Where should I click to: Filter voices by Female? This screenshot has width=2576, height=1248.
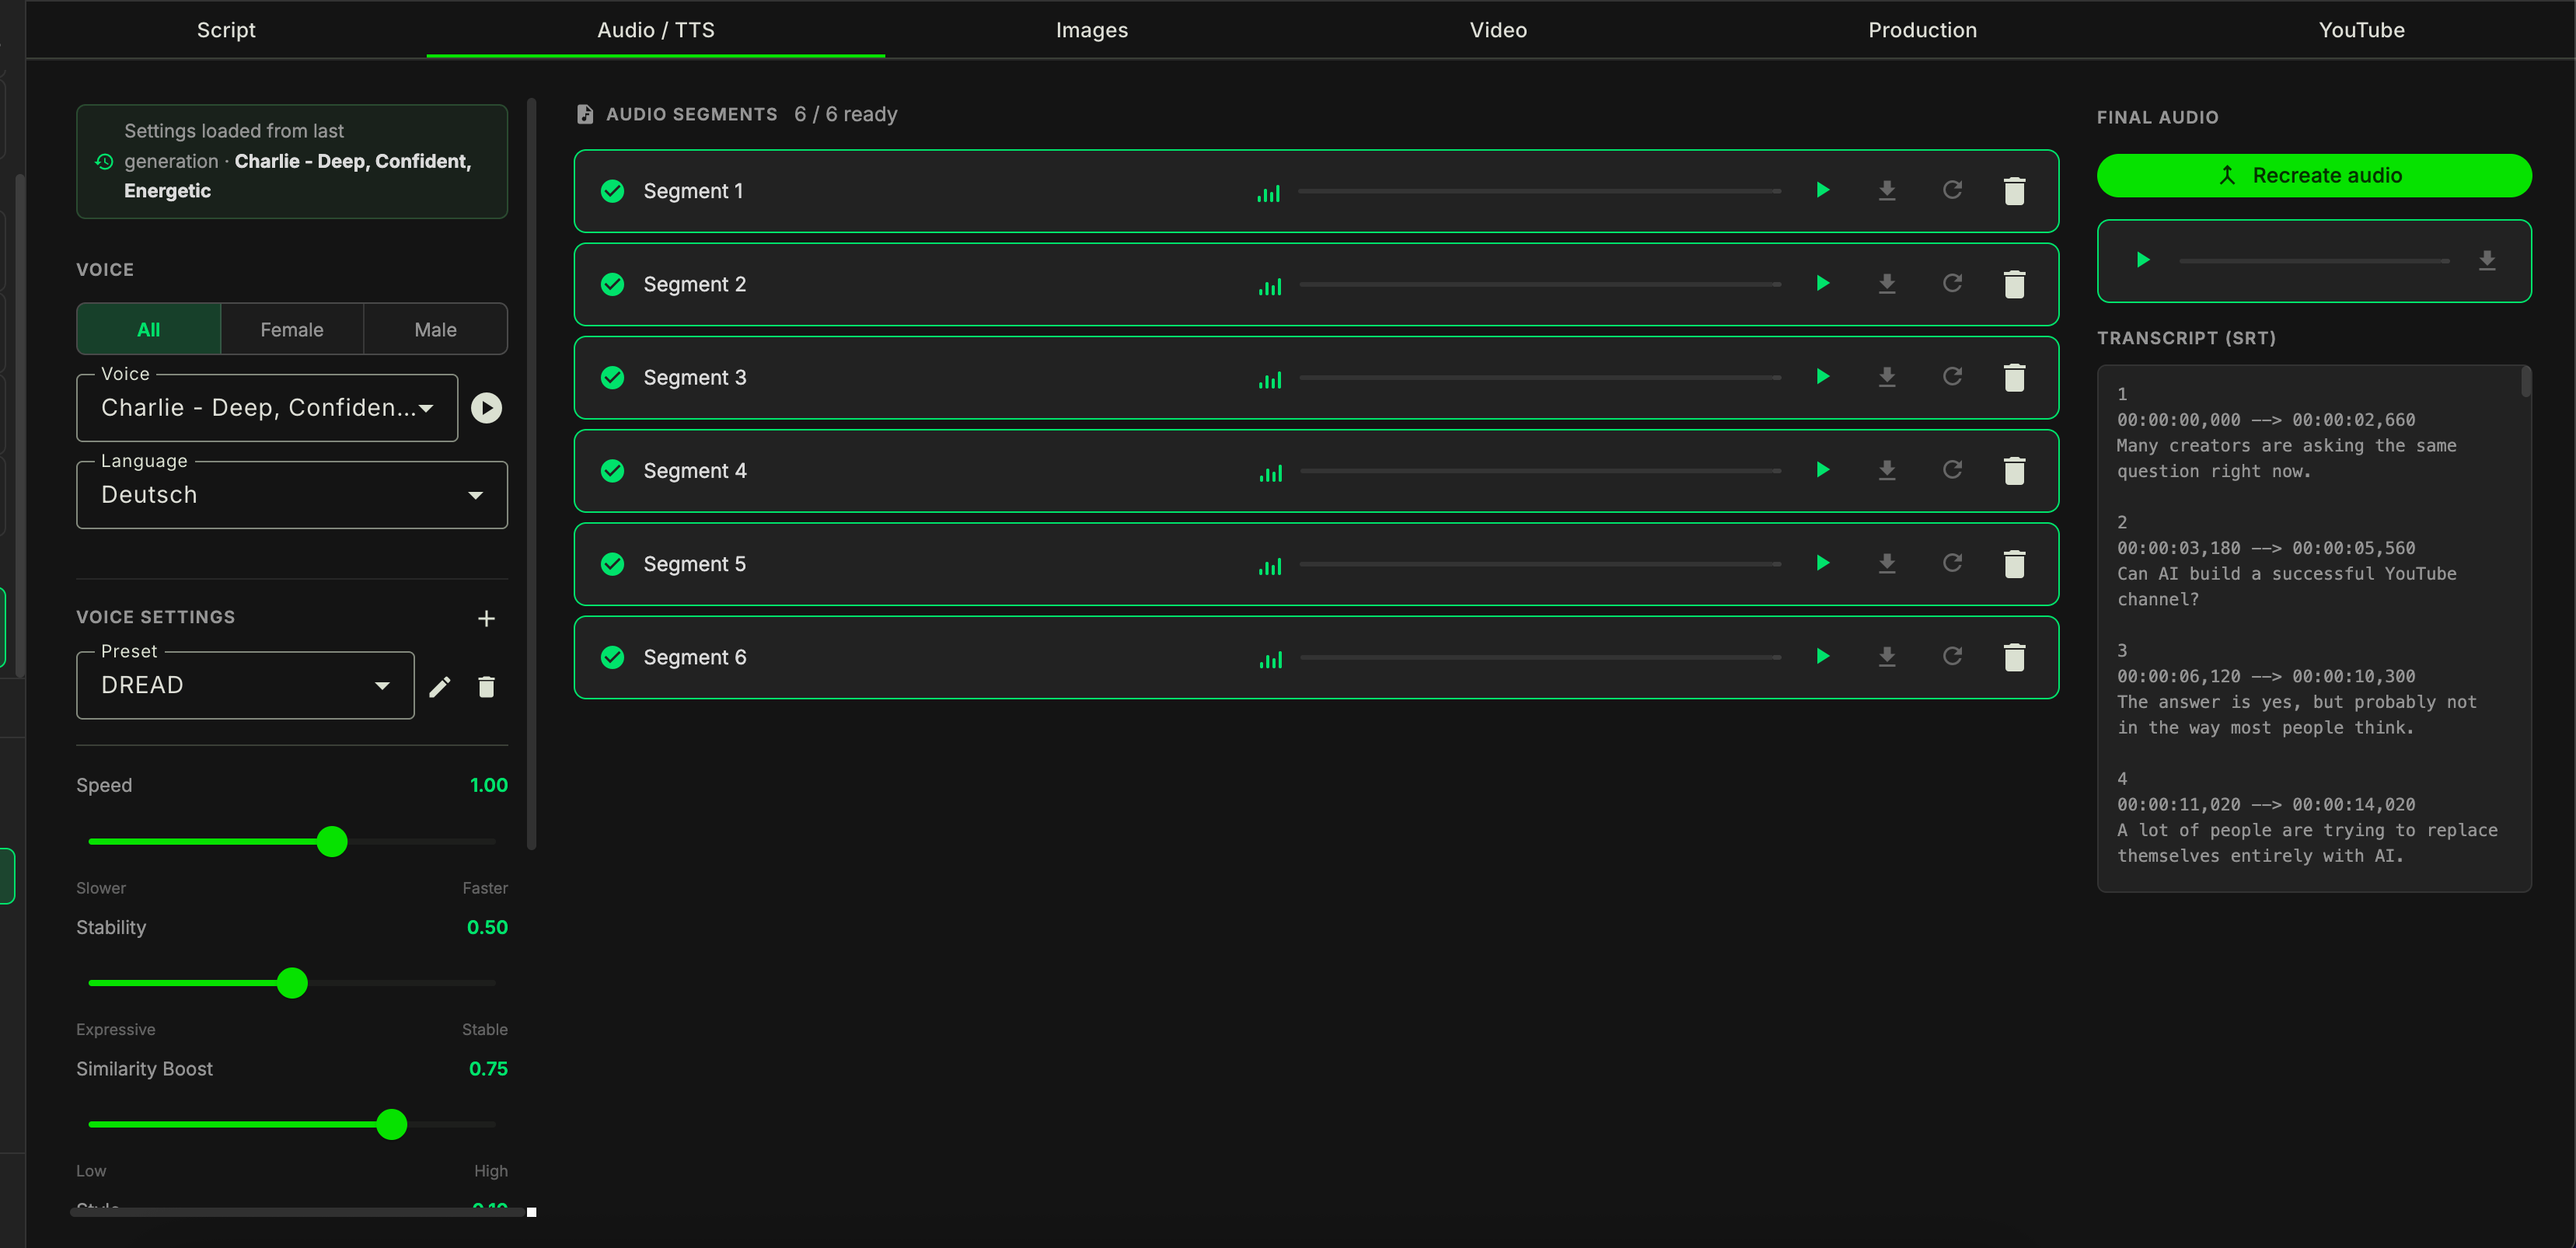[x=292, y=329]
